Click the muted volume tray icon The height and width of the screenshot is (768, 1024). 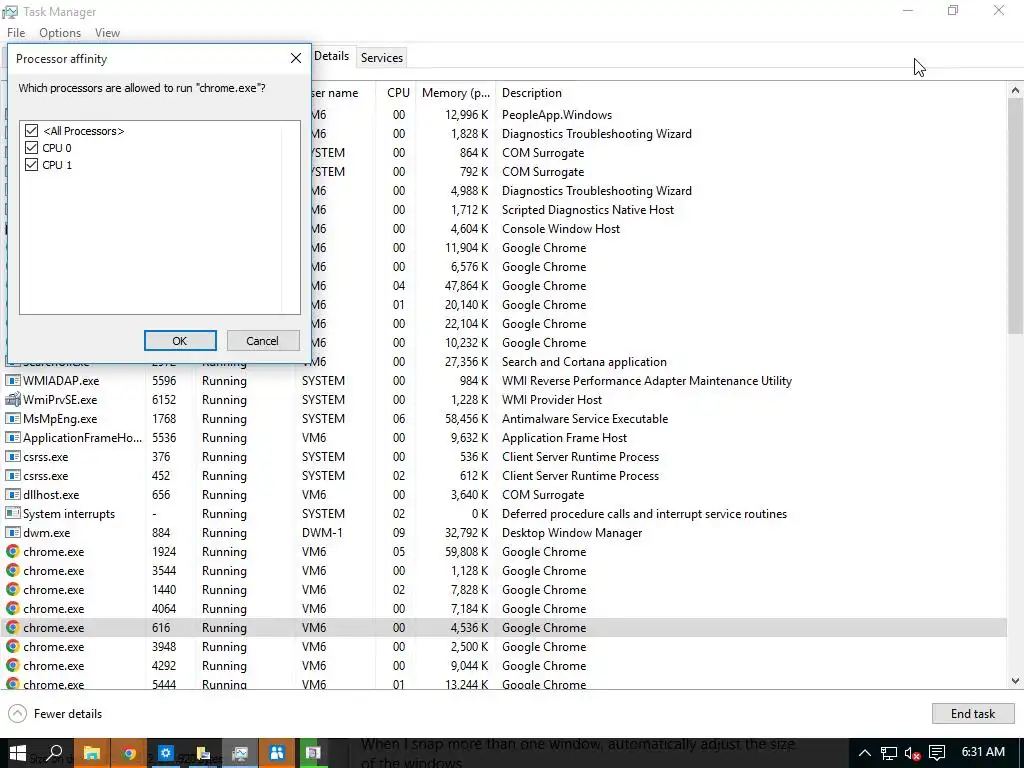[912, 753]
